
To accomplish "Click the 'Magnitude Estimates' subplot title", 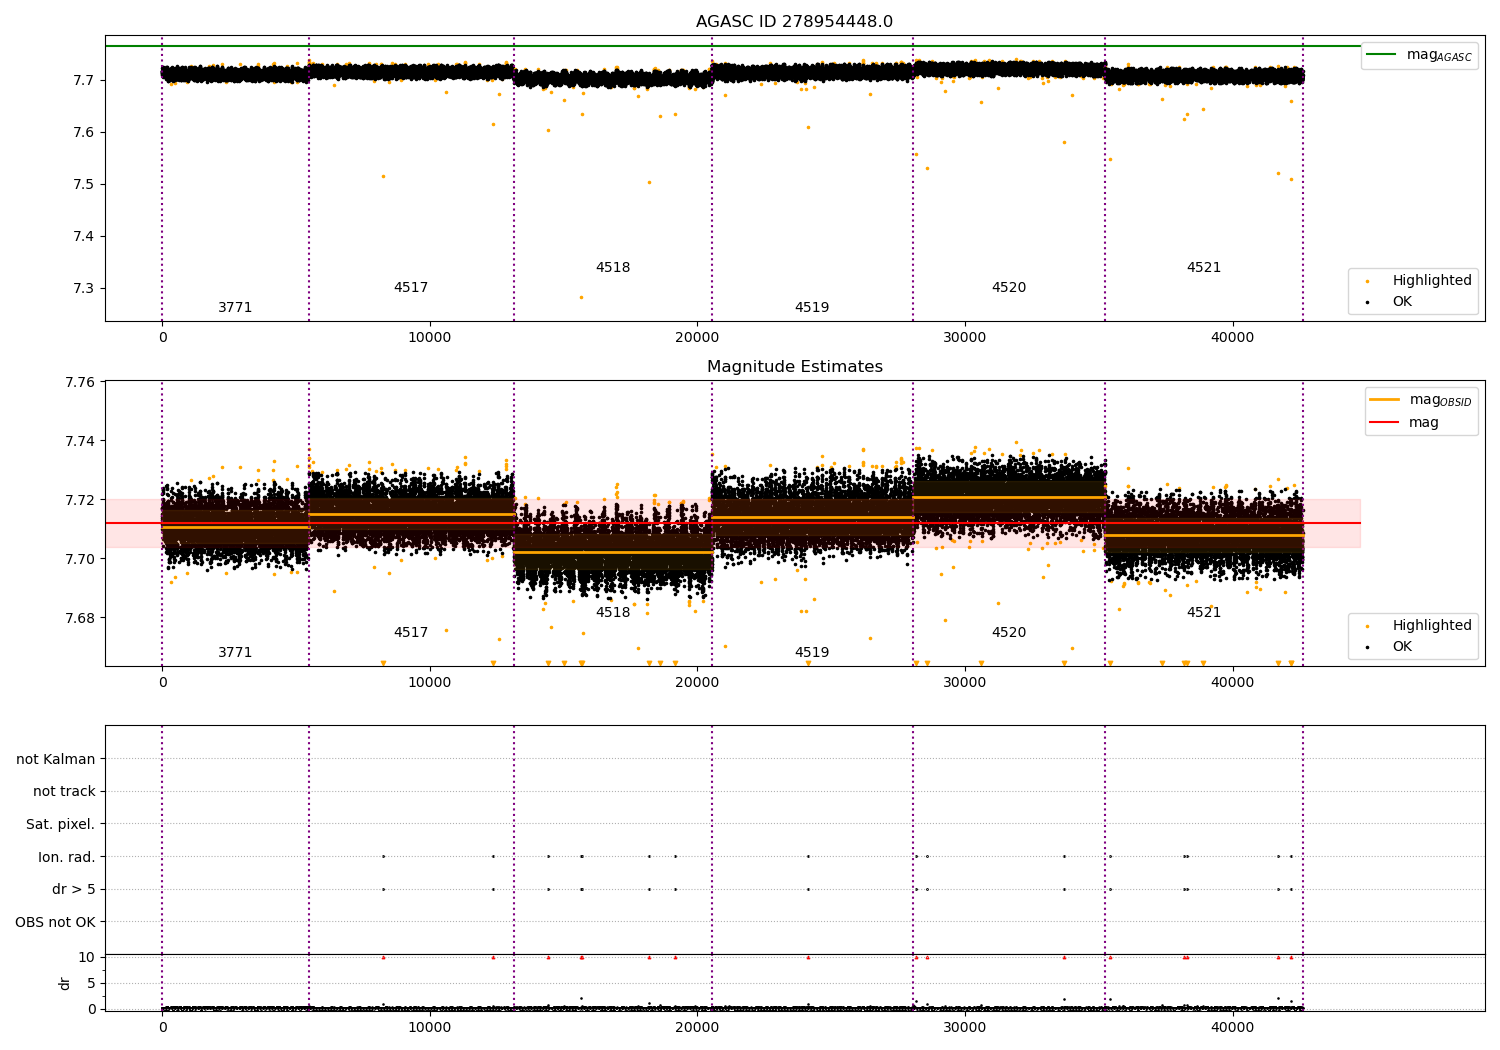I will (794, 367).
